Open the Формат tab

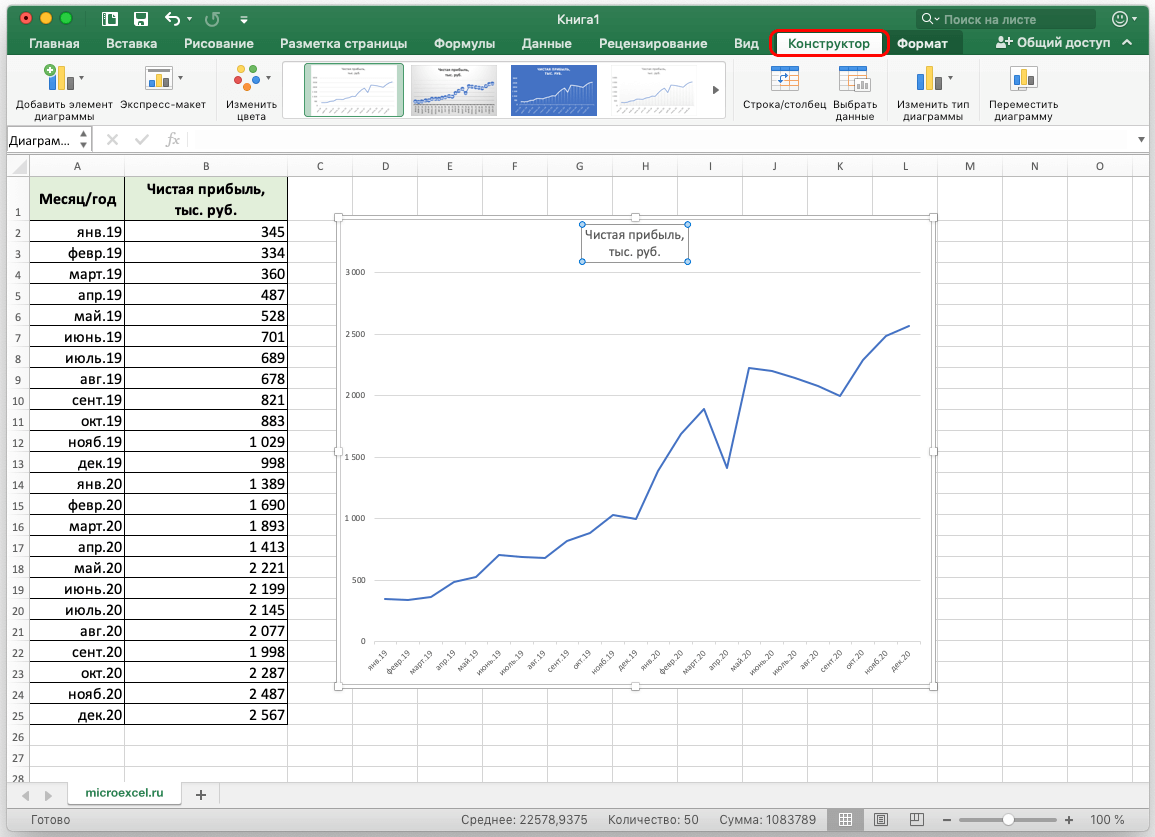[x=922, y=43]
